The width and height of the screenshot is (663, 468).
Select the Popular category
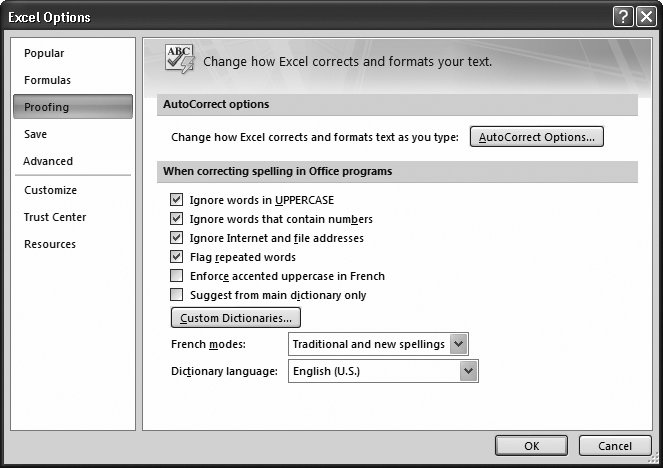44,53
